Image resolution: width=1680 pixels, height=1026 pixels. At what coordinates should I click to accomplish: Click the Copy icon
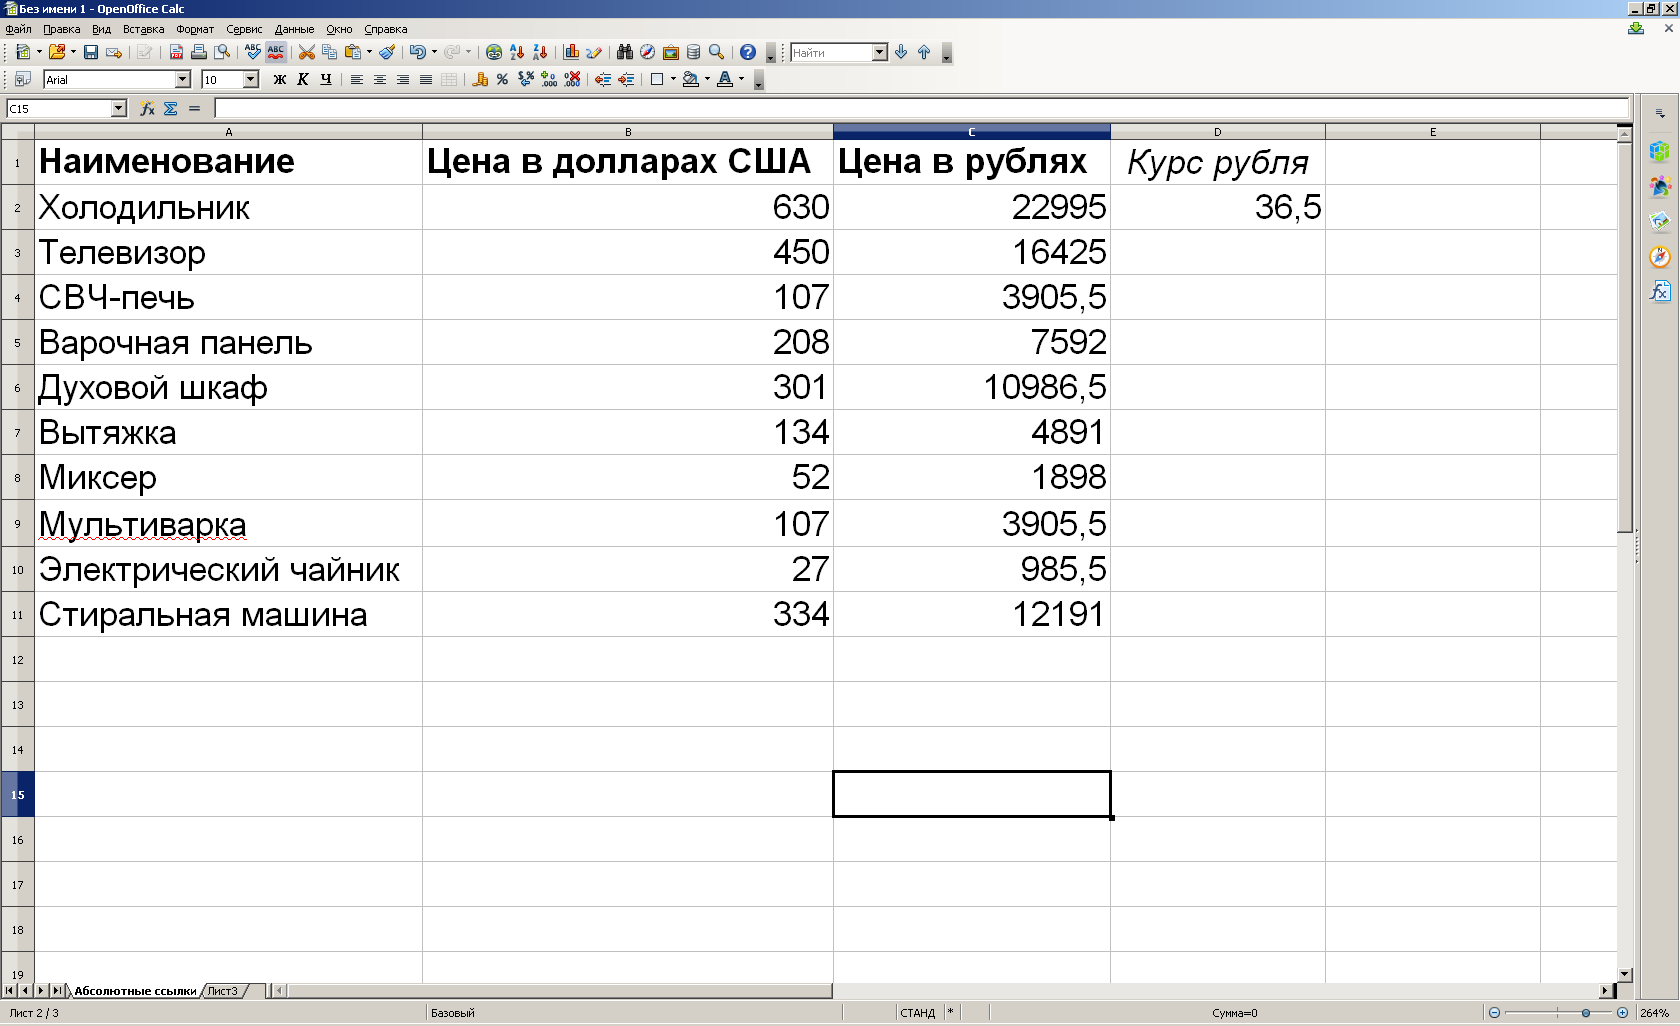click(329, 52)
